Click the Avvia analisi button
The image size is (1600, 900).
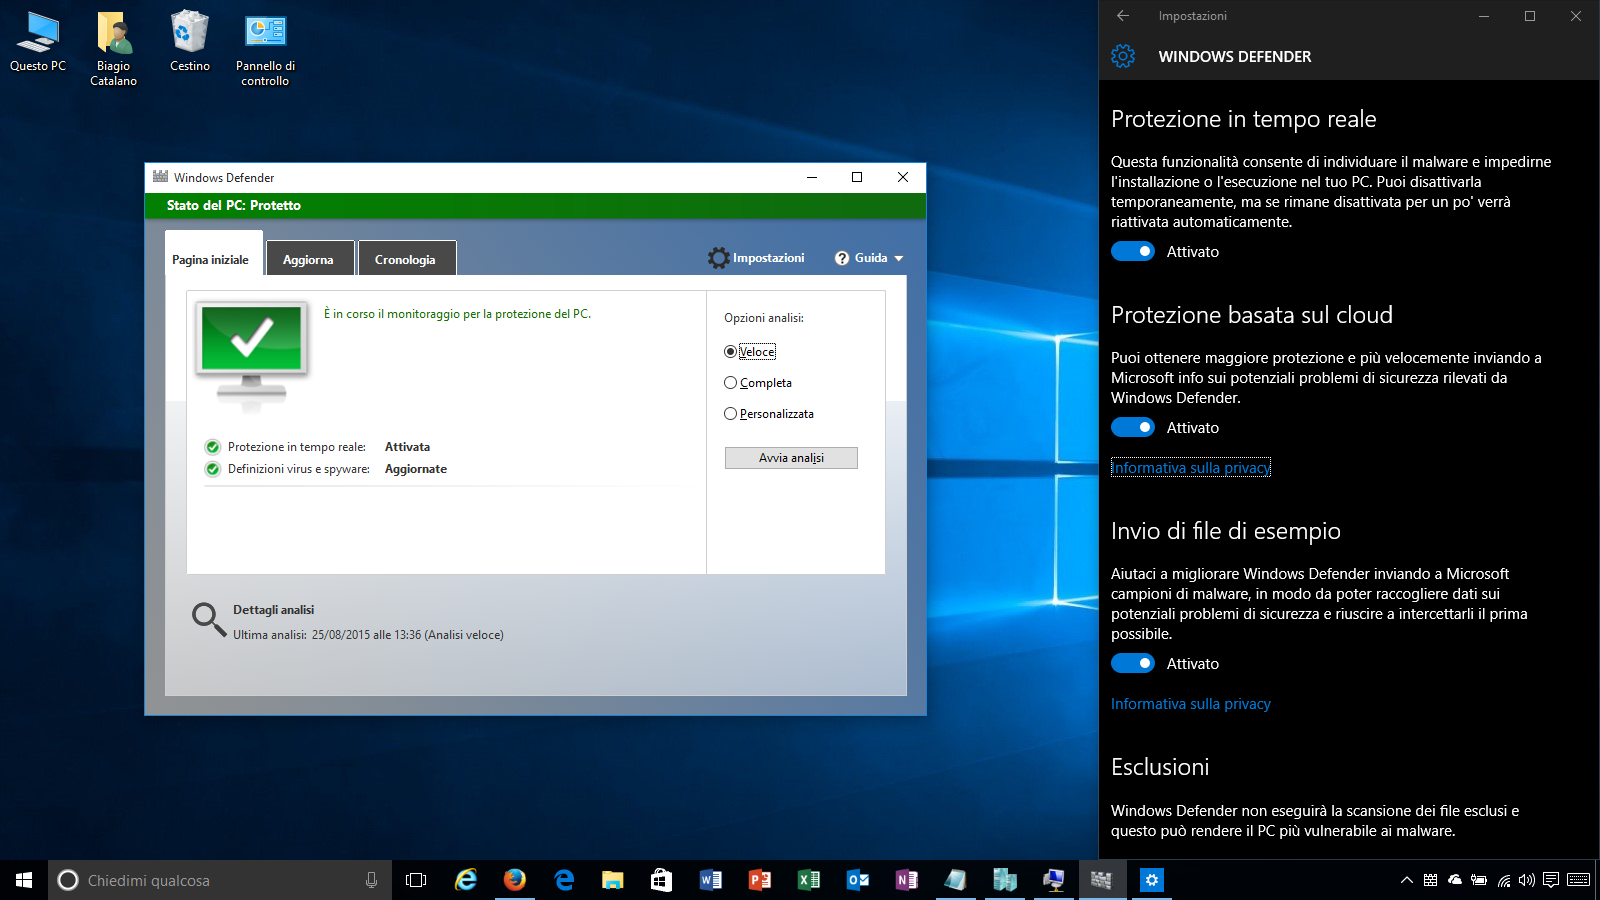(x=791, y=458)
